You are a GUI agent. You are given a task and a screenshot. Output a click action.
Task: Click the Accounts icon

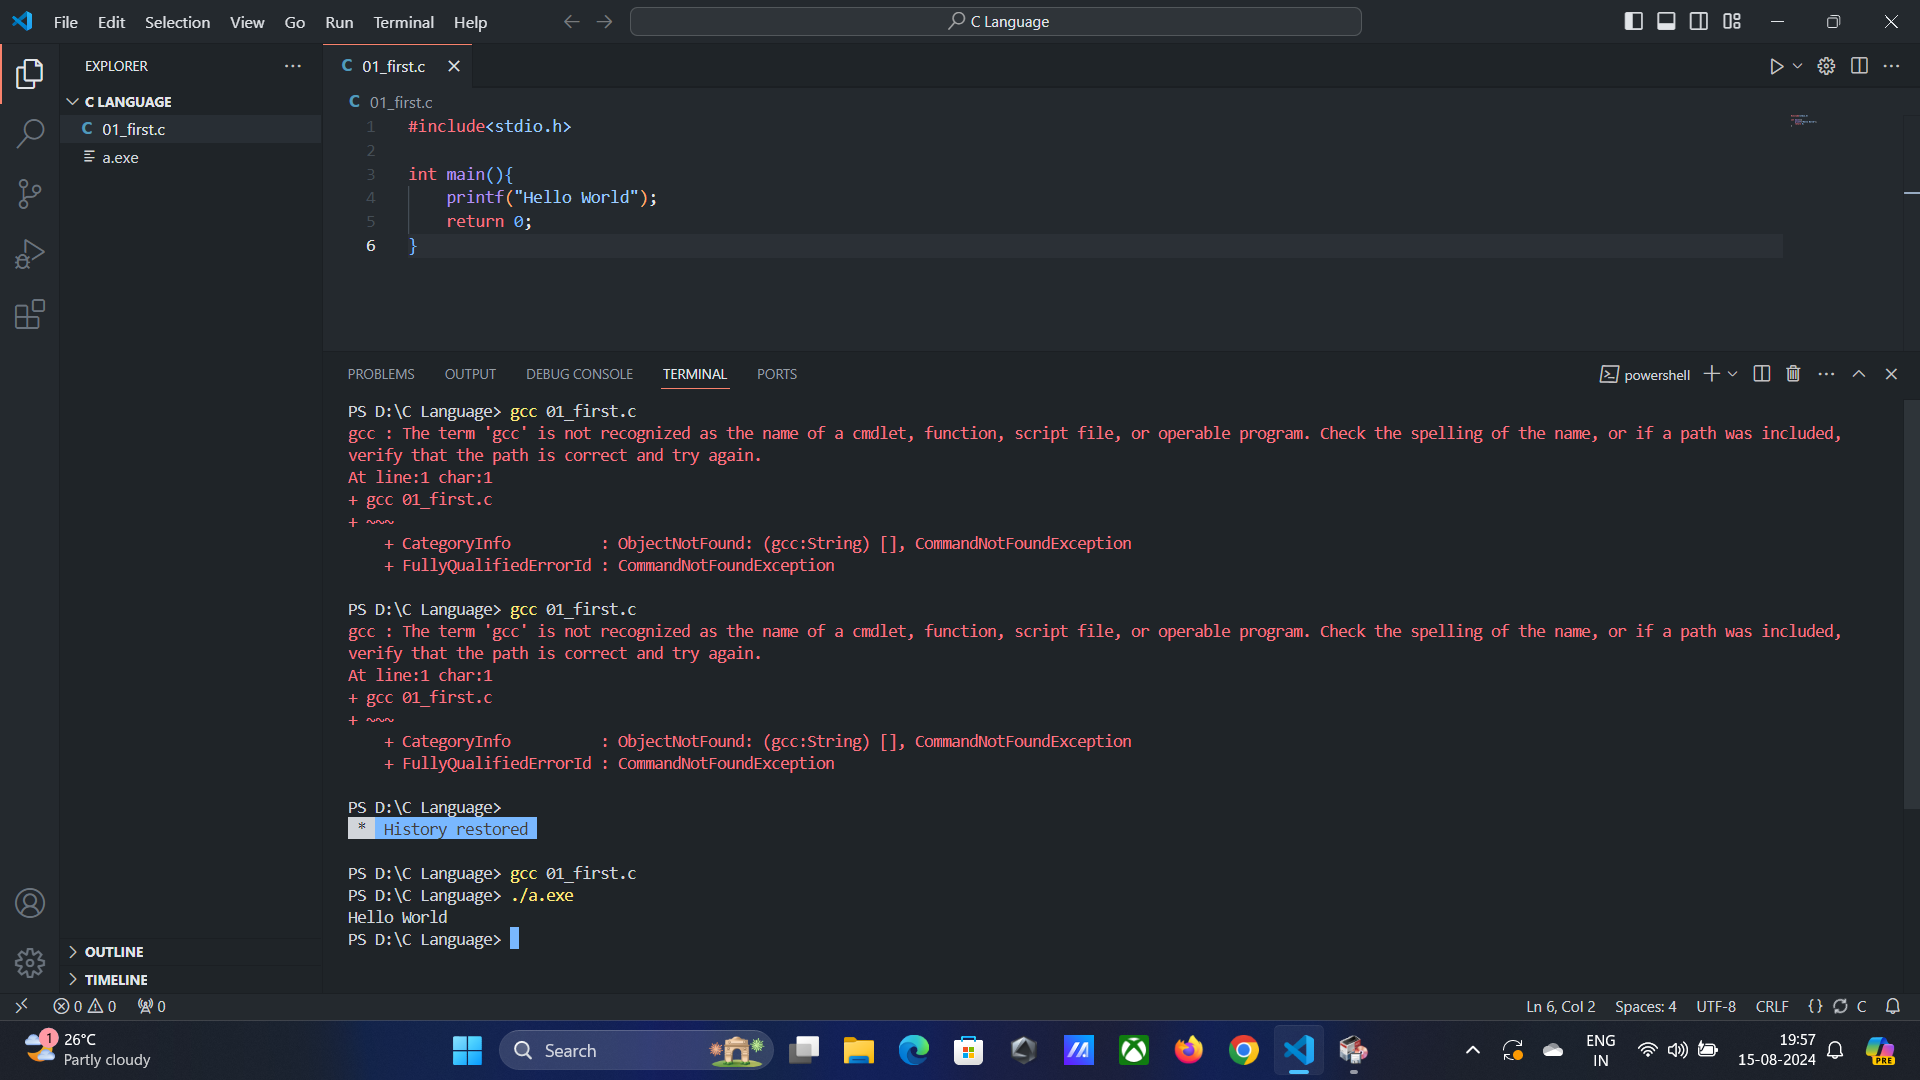30,903
